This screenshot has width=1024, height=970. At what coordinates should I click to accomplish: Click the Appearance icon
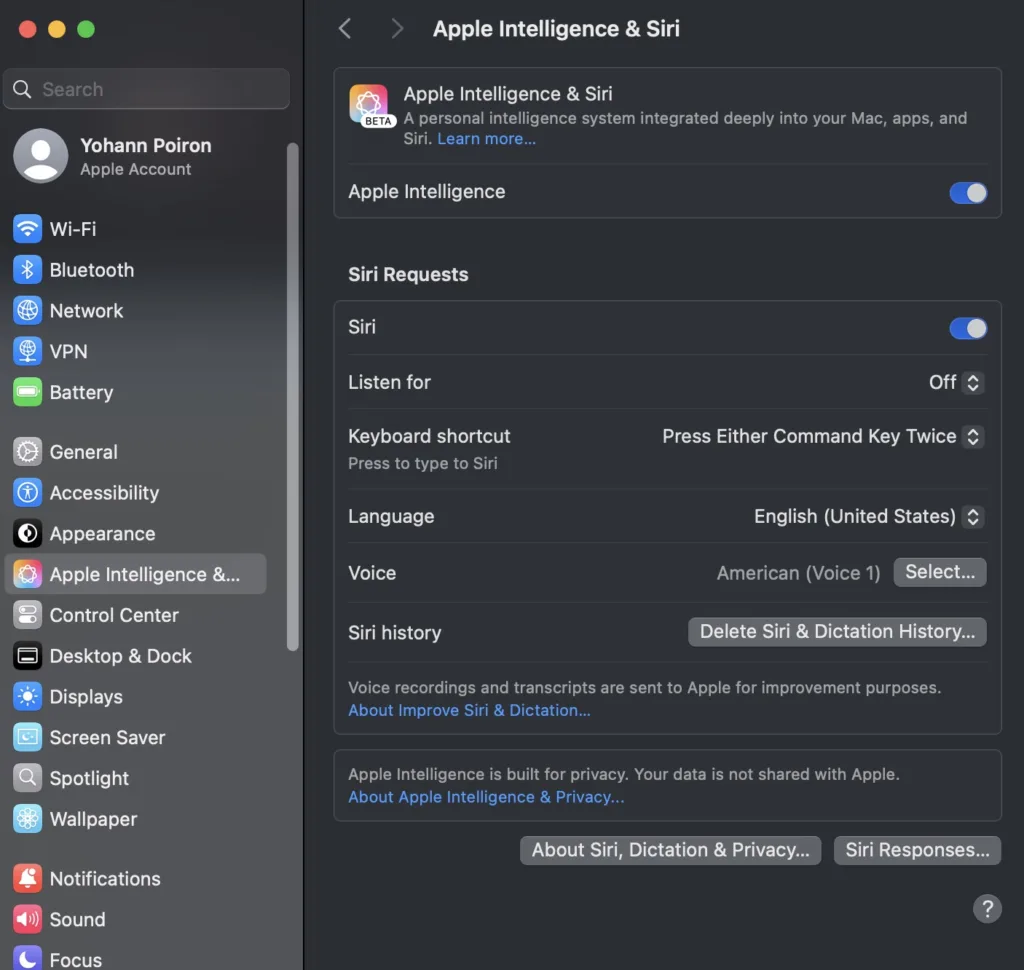pyautogui.click(x=27, y=534)
